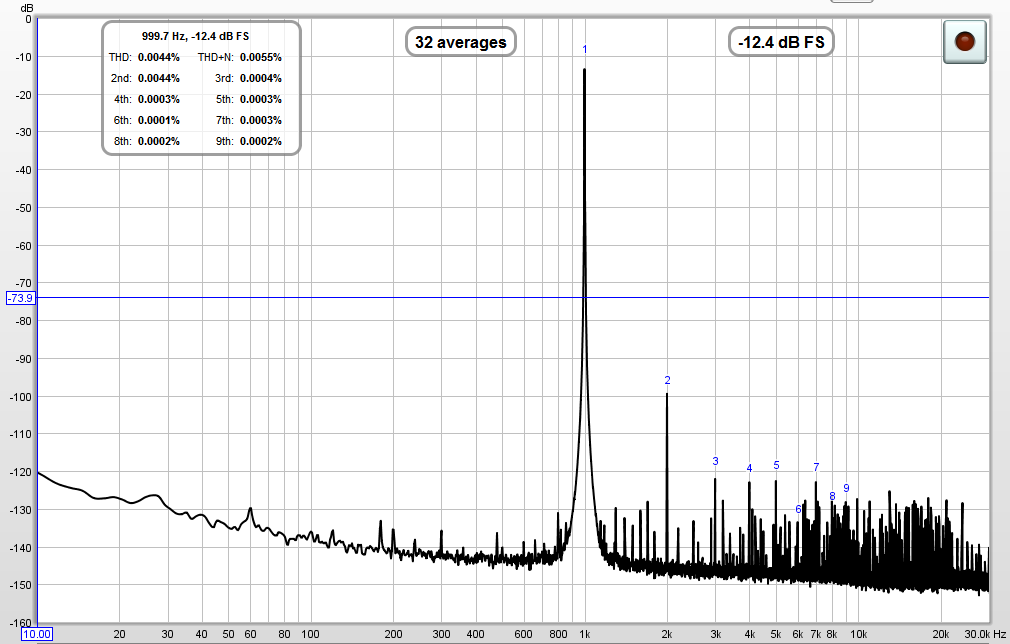Click the 30.0k Hz axis end label

[x=985, y=634]
